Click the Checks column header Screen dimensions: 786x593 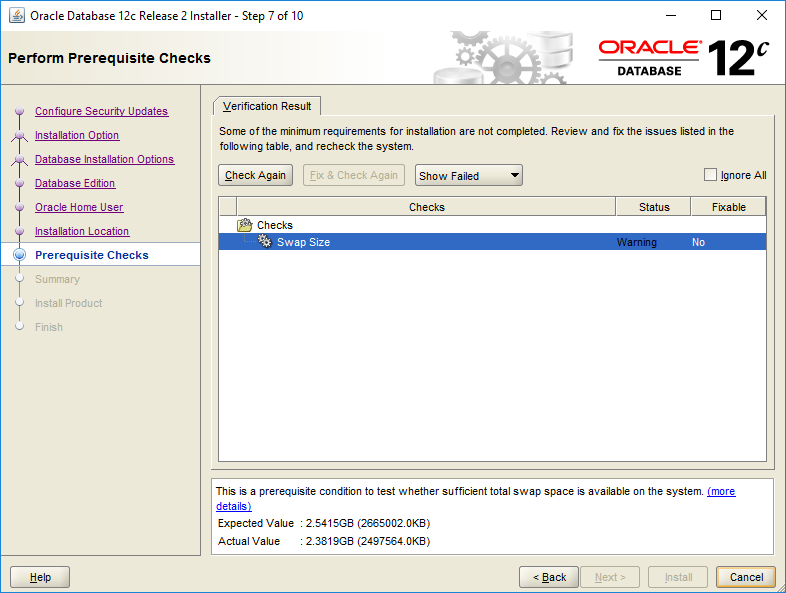[427, 207]
